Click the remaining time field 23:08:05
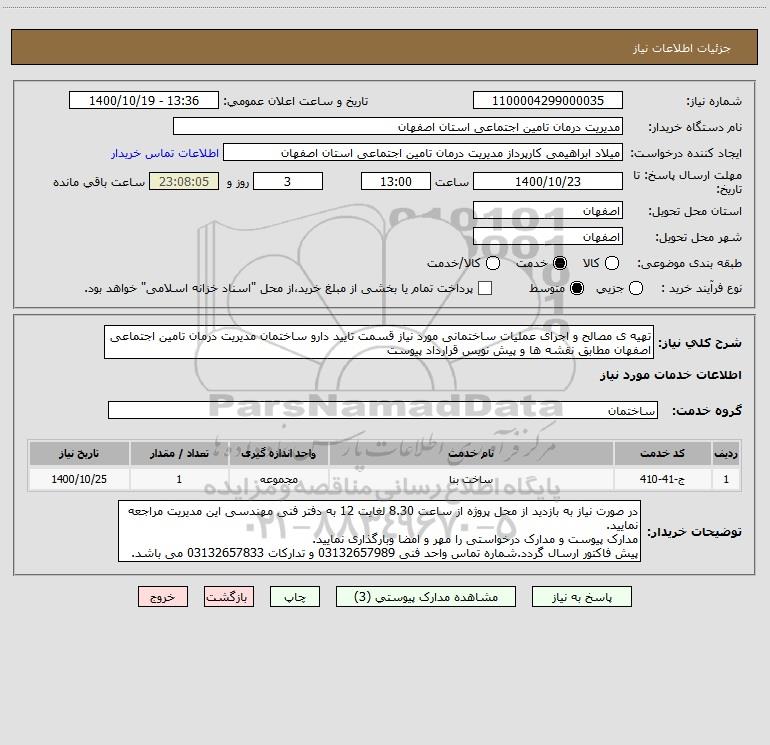770x745 pixels. (184, 181)
